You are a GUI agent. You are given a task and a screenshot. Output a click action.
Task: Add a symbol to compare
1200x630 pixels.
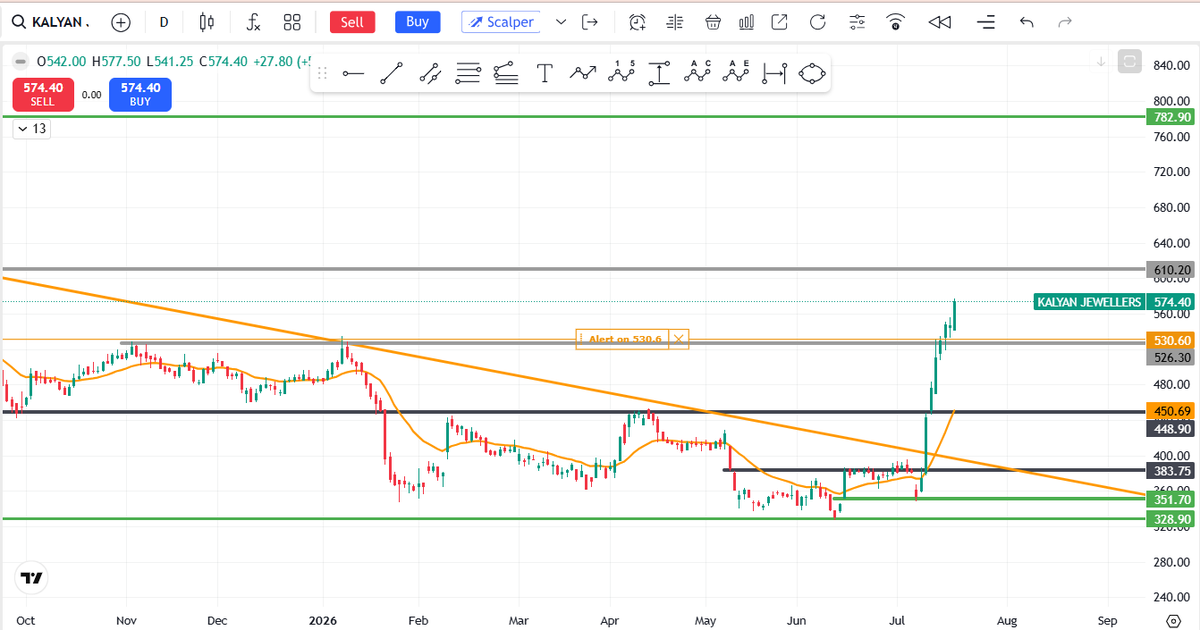(x=121, y=22)
